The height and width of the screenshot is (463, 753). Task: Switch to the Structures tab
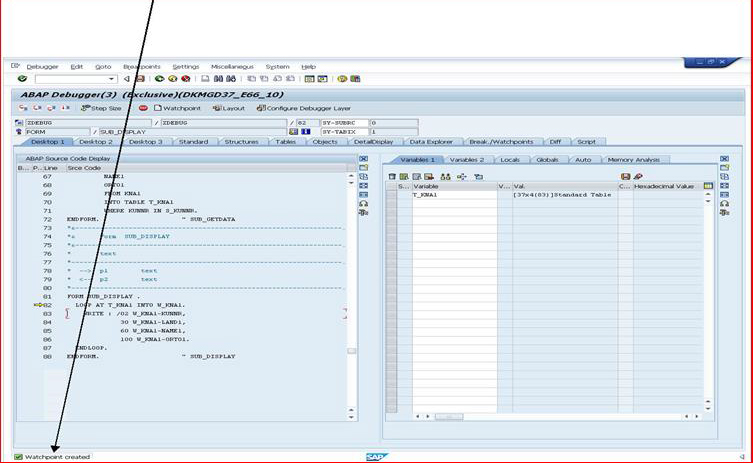[241, 142]
